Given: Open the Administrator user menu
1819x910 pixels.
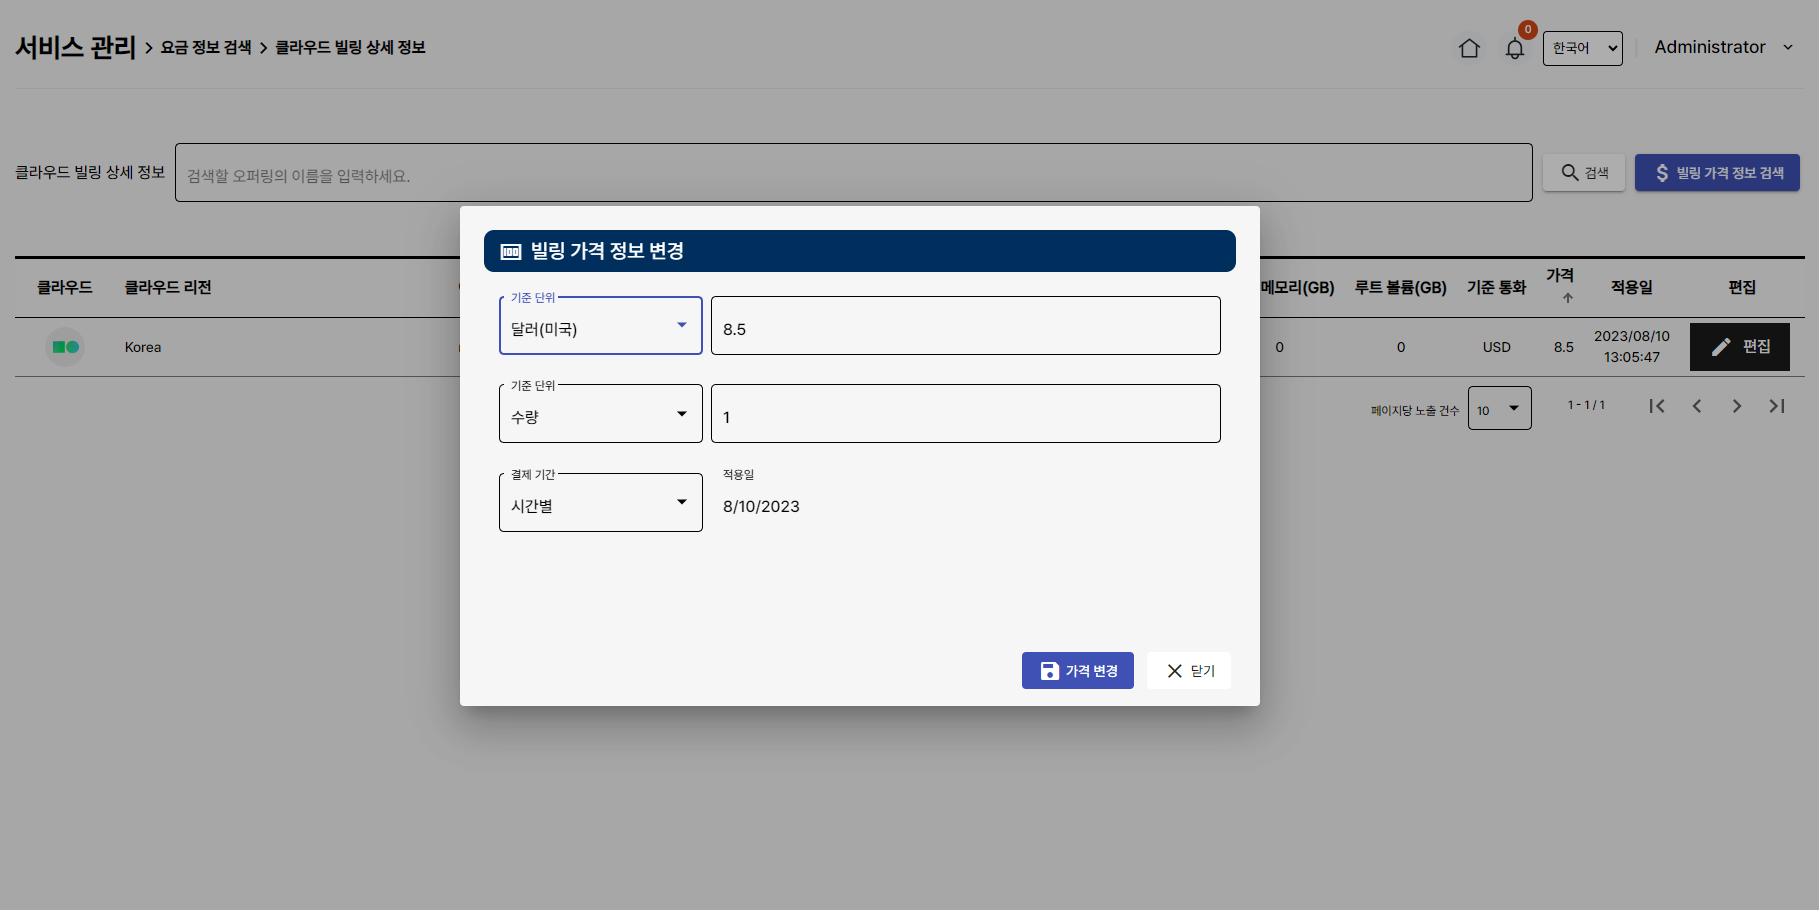Looking at the screenshot, I should 1722,47.
